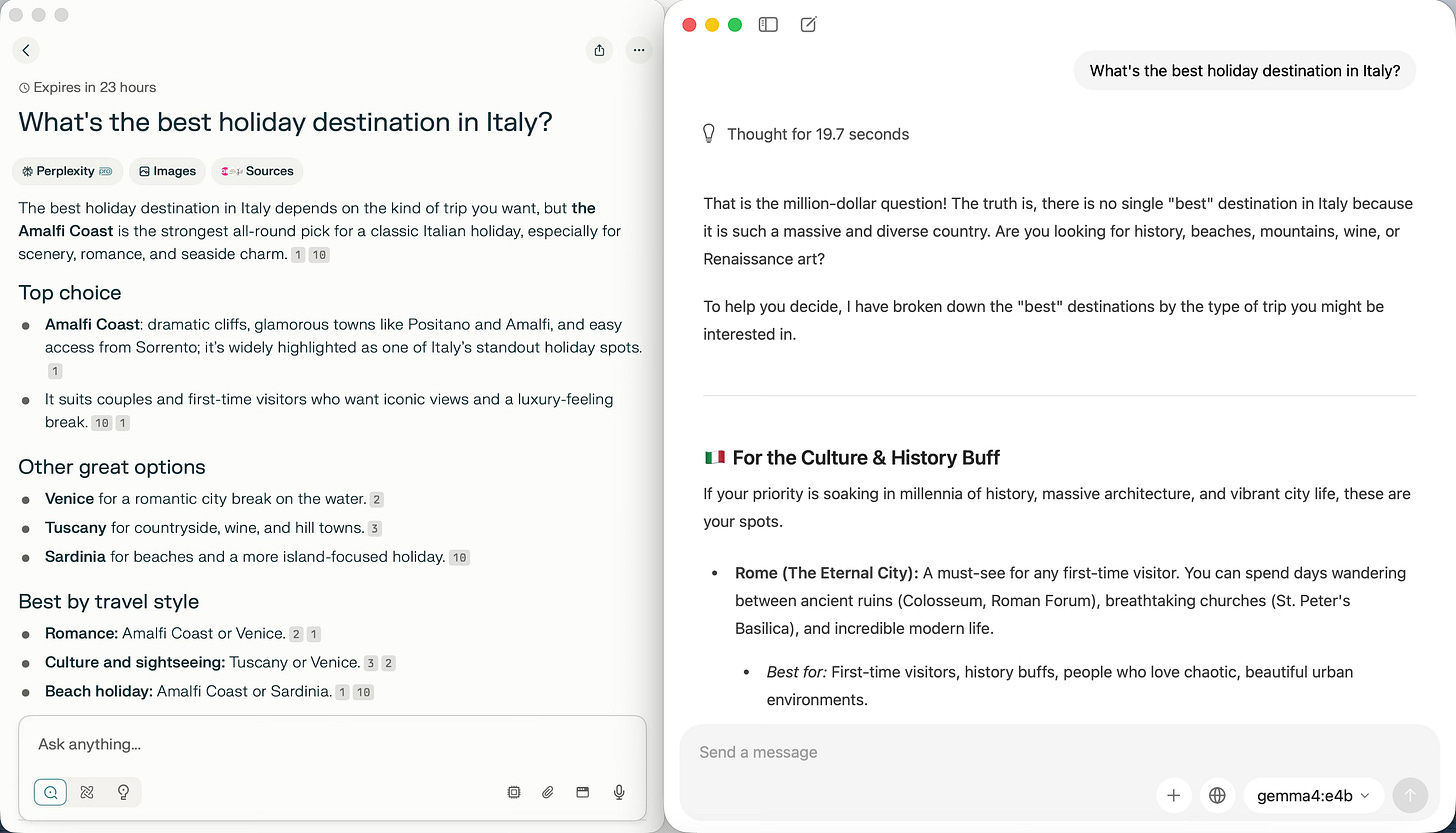The image size is (1456, 833).
Task: Minimize chat window with yellow button
Action: pos(712,25)
